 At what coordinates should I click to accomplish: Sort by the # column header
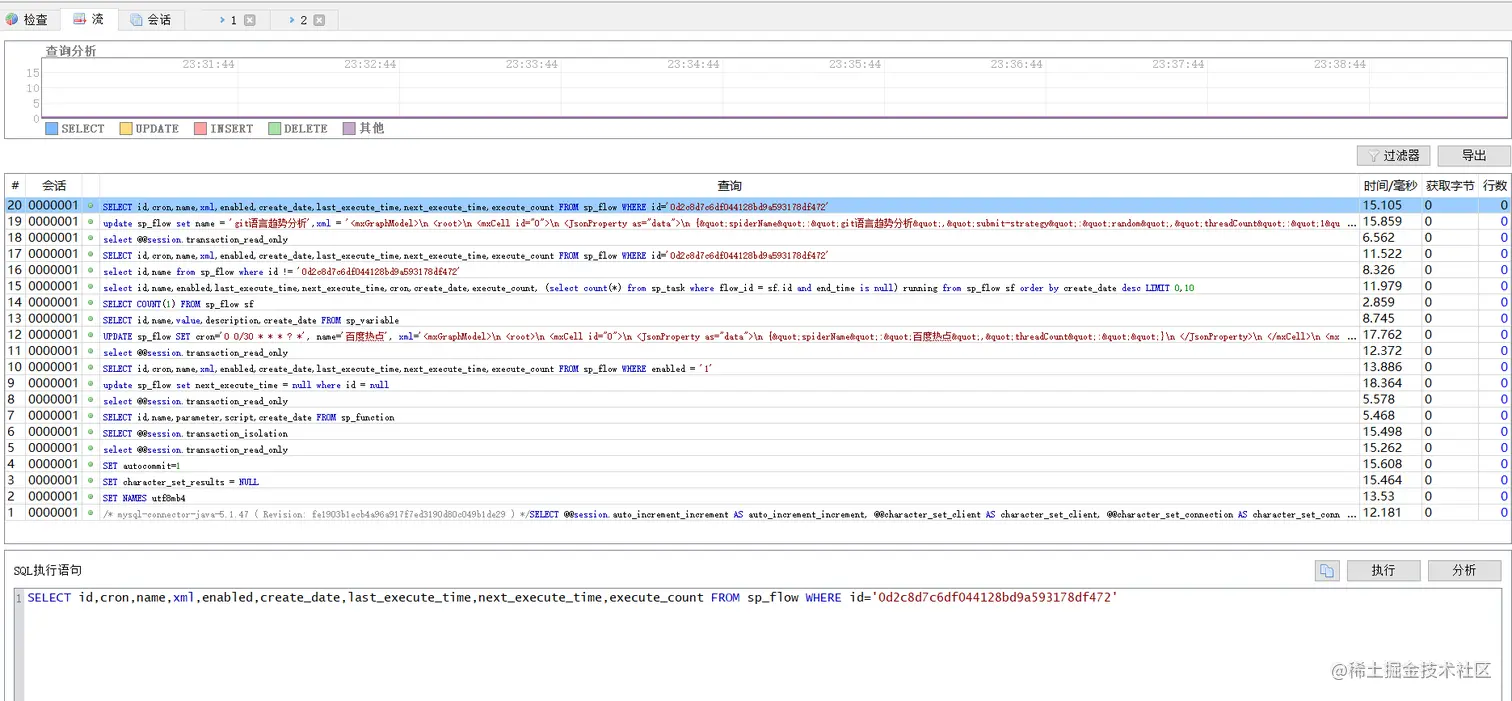tap(15, 186)
